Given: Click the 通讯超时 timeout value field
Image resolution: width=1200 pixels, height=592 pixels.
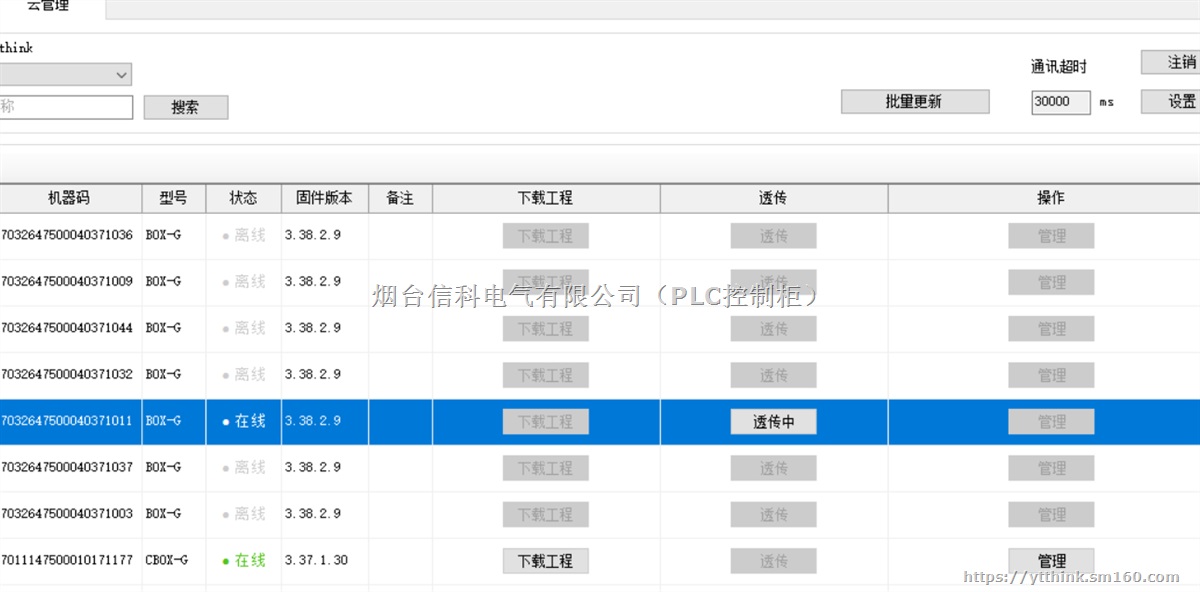Looking at the screenshot, I should point(1060,101).
